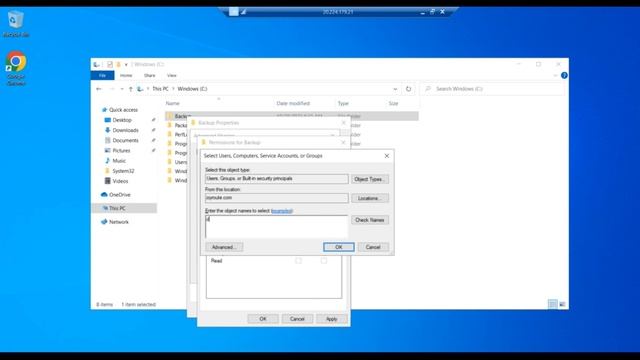
Task: Close the Backup Properties dialog
Action: 343,122
